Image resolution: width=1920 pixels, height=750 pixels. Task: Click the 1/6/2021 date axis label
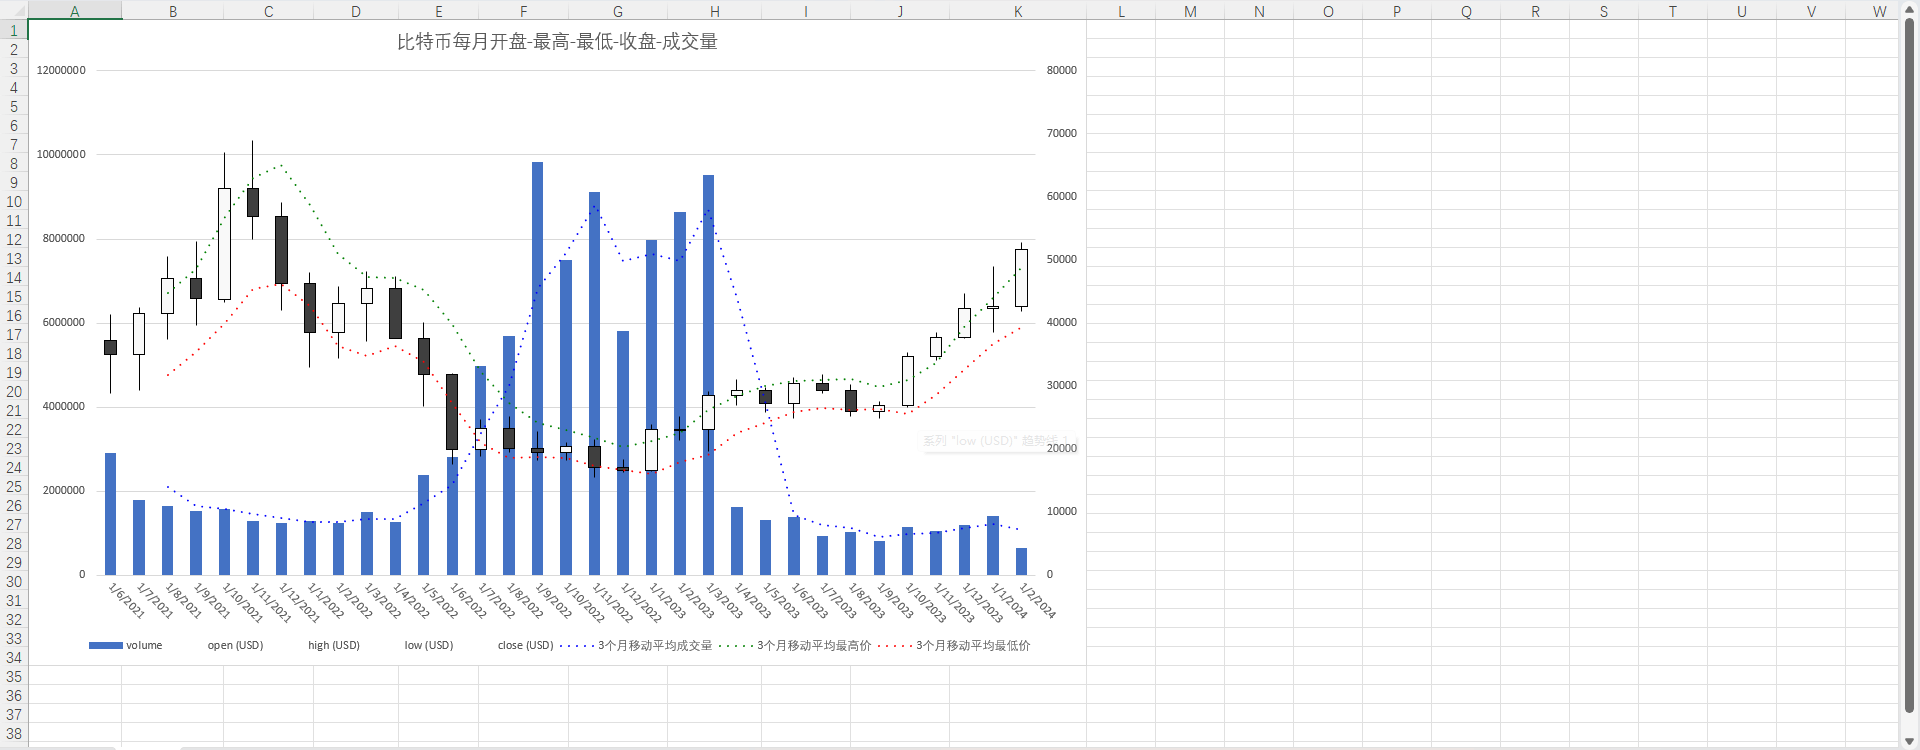point(126,600)
